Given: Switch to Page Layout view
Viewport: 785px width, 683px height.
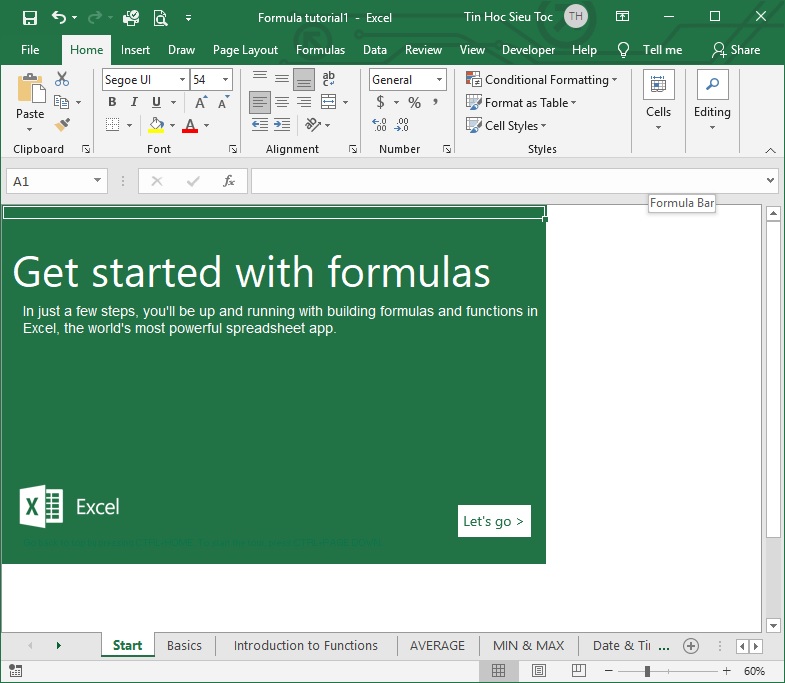Looking at the screenshot, I should pos(539,670).
